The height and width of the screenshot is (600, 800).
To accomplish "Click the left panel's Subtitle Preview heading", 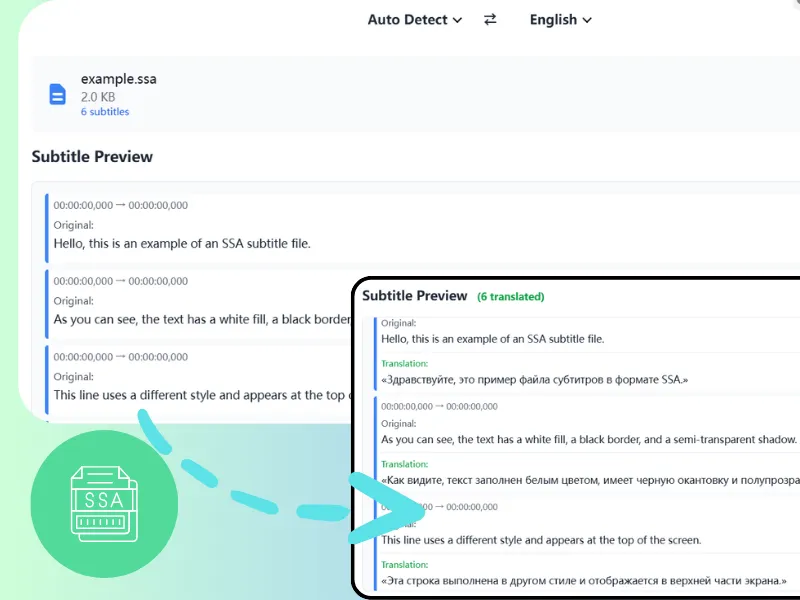I will coord(92,157).
